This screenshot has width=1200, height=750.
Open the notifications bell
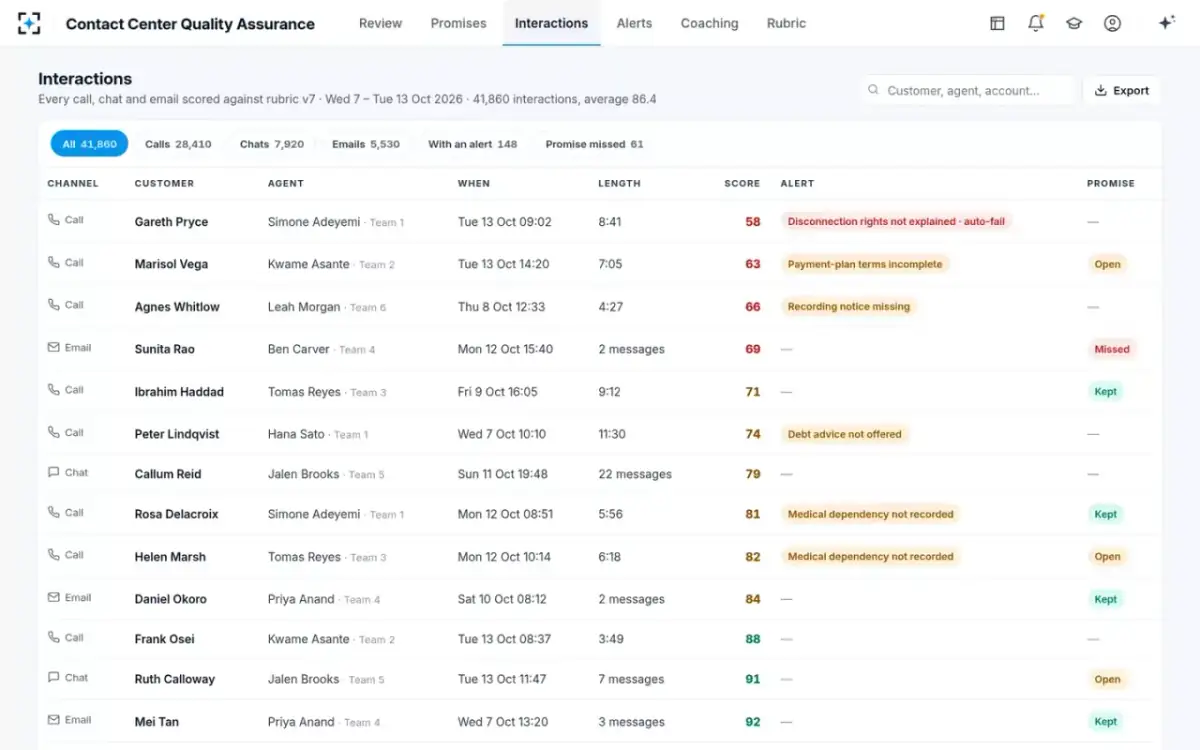[x=1036, y=23]
